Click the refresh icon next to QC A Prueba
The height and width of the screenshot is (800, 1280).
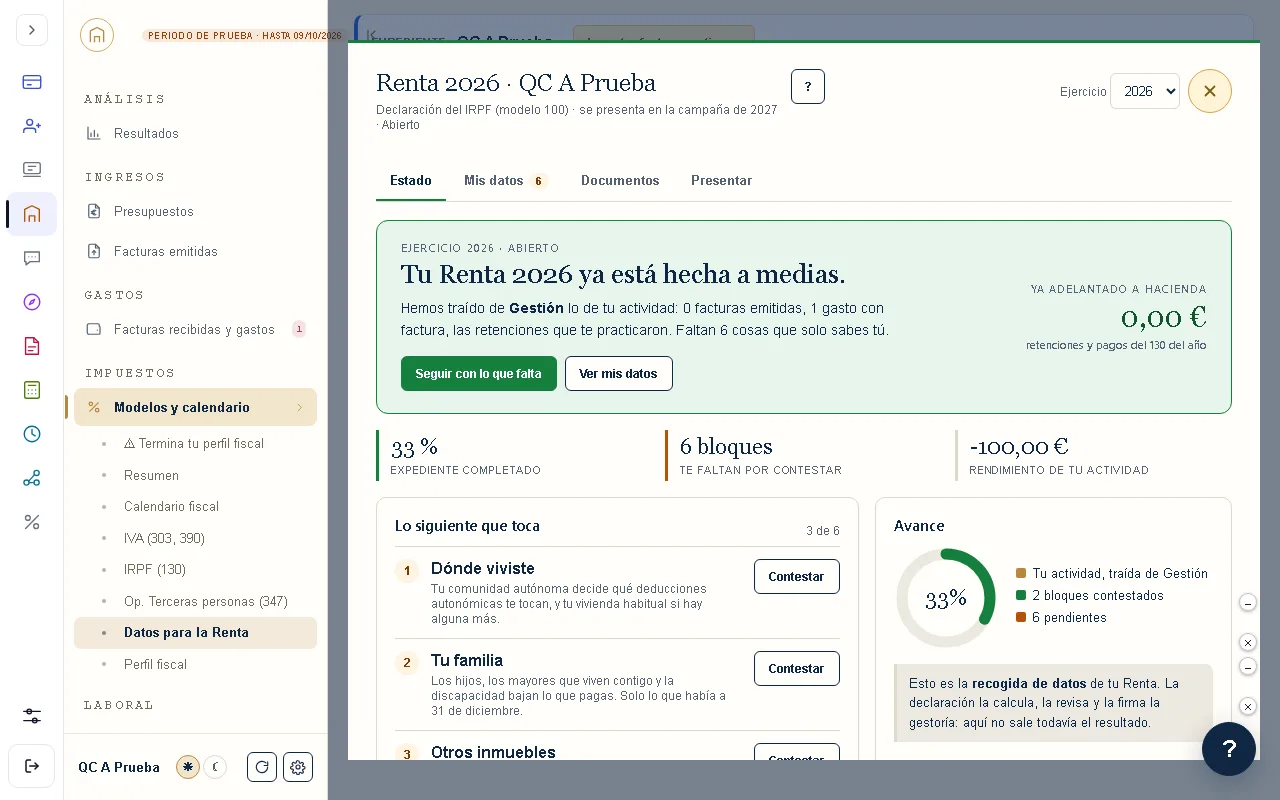[x=262, y=767]
